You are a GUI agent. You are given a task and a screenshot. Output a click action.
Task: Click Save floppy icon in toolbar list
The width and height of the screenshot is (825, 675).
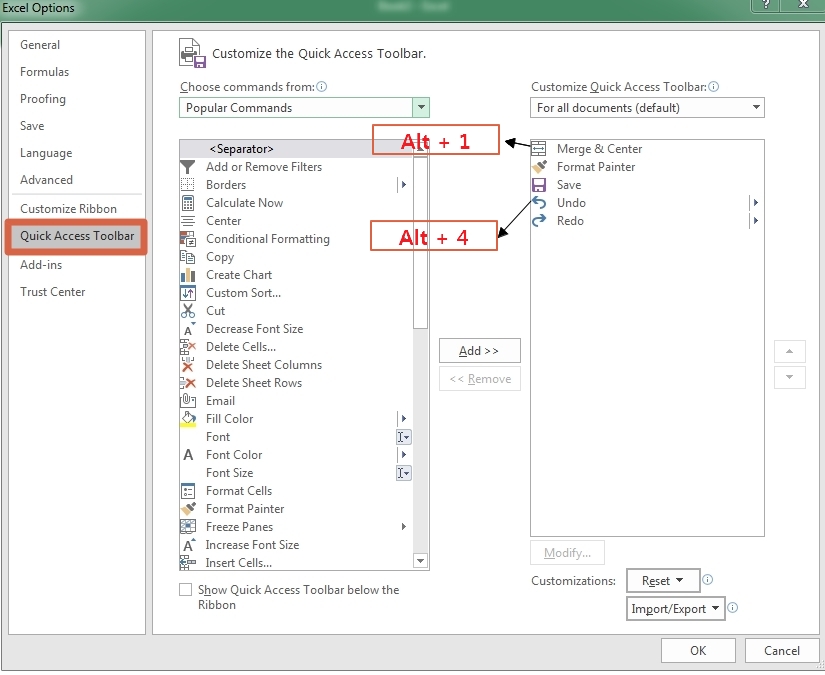539,185
